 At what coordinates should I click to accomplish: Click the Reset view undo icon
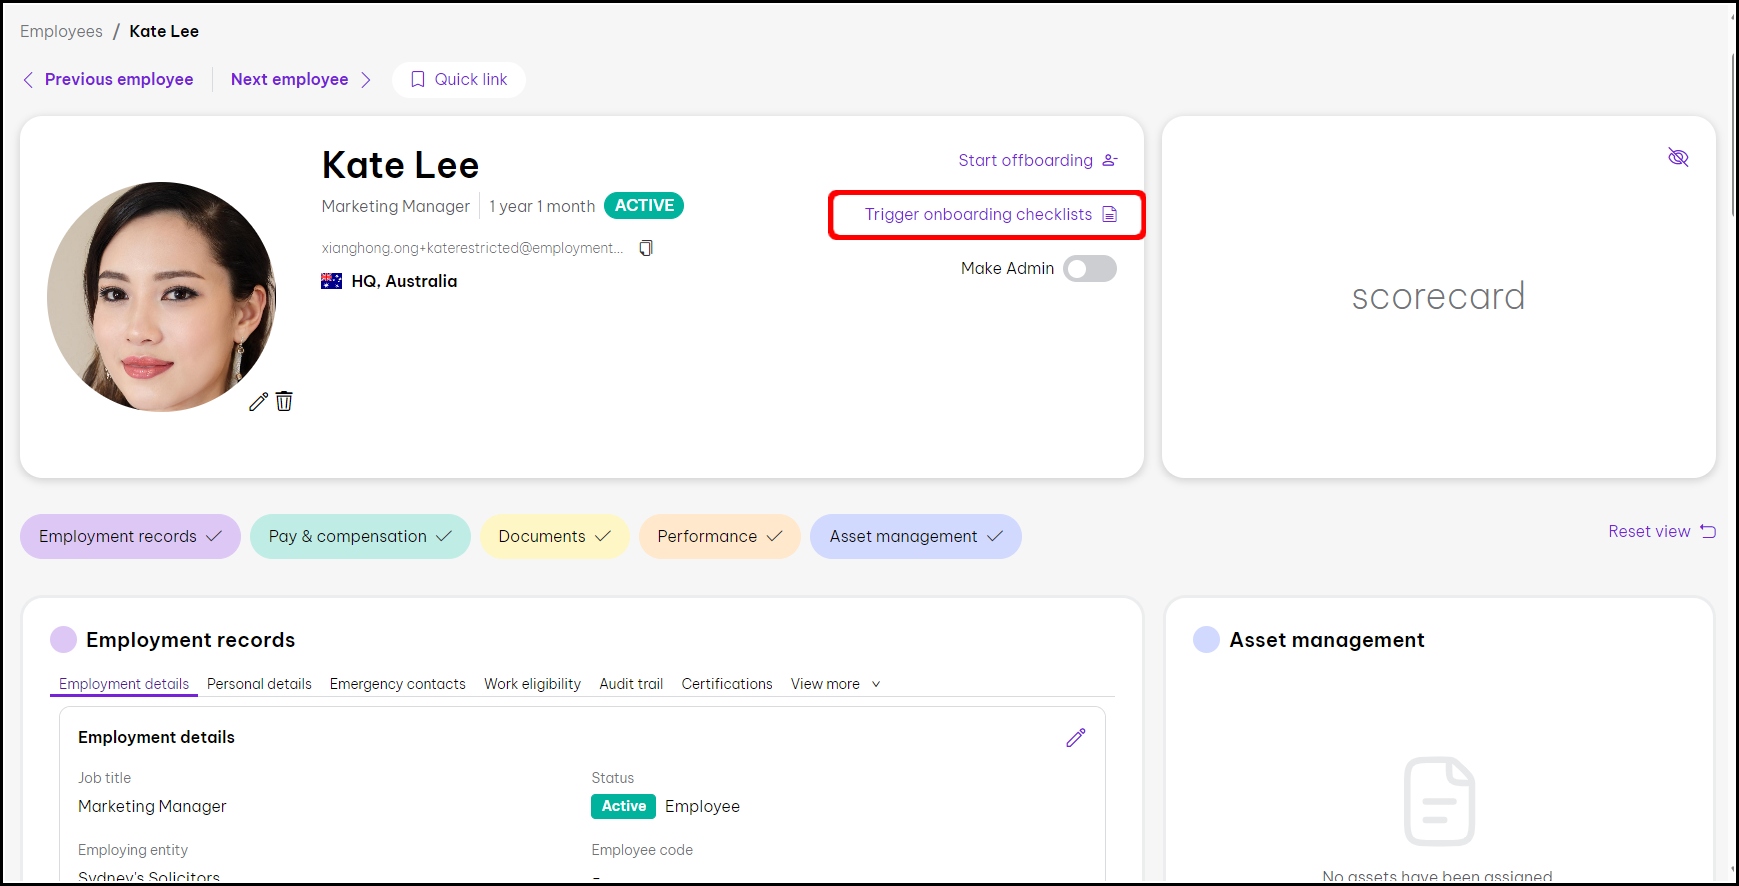point(1708,531)
